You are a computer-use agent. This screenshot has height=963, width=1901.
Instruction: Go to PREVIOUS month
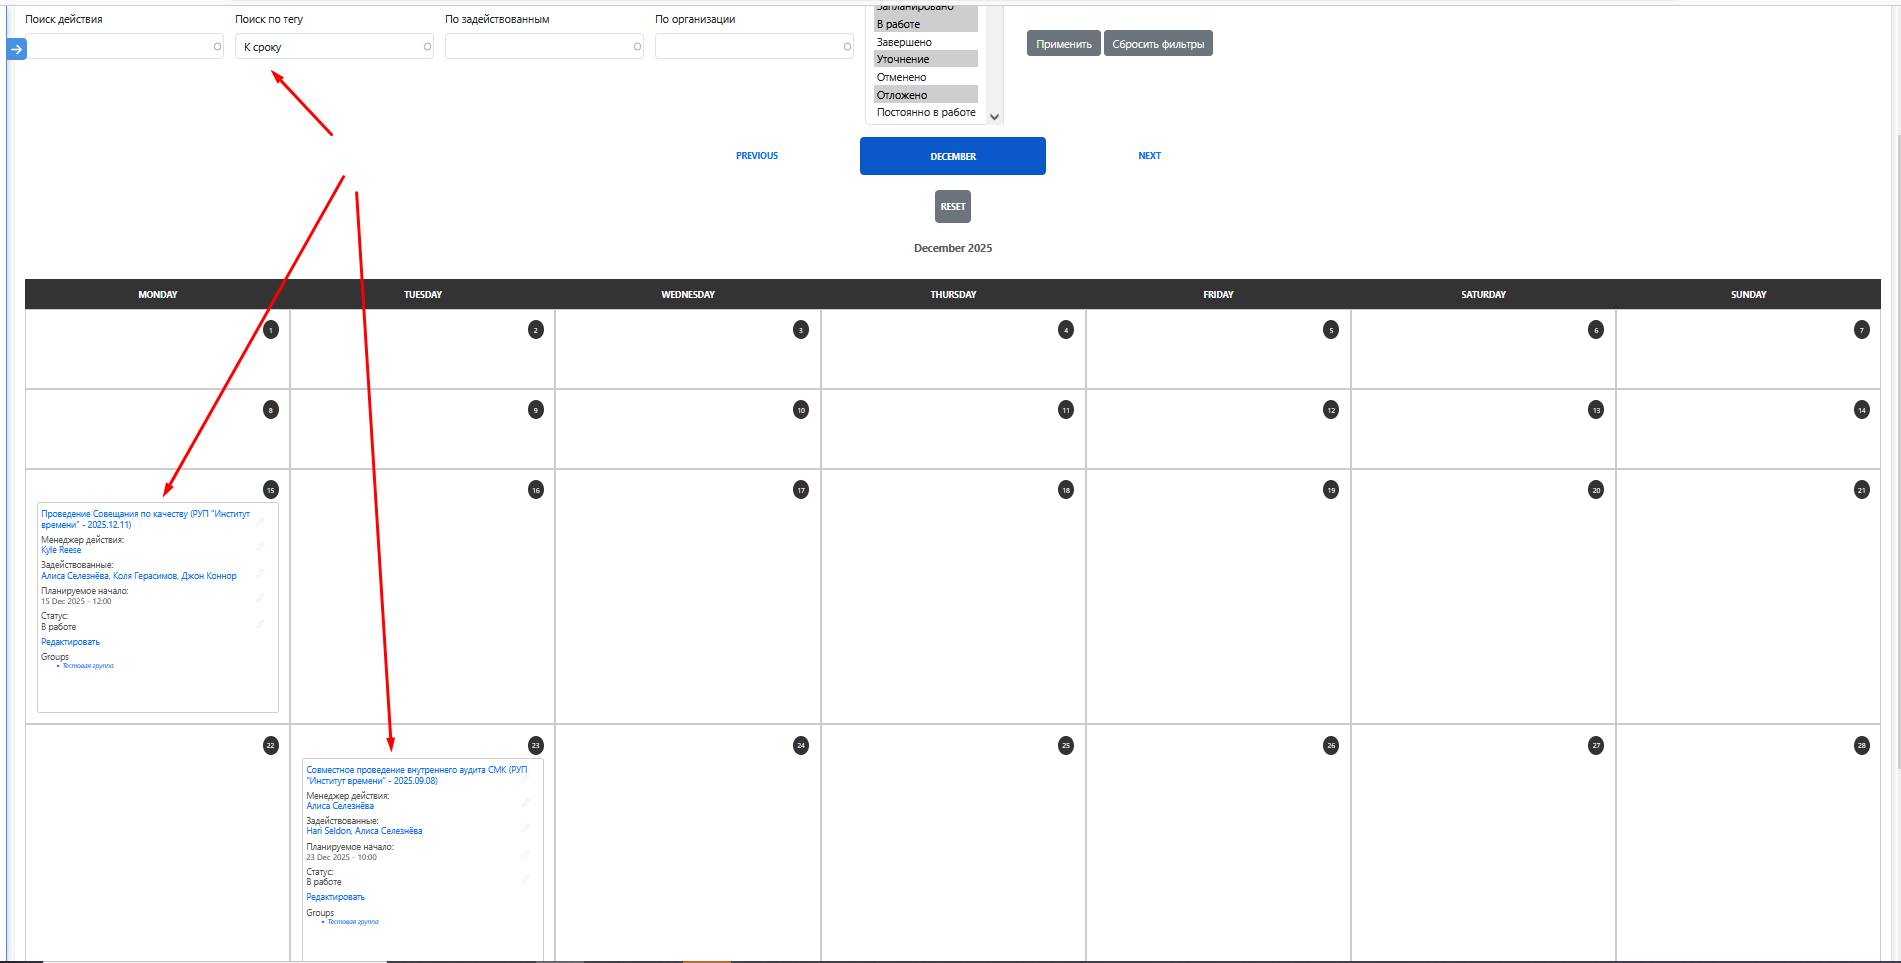[757, 156]
